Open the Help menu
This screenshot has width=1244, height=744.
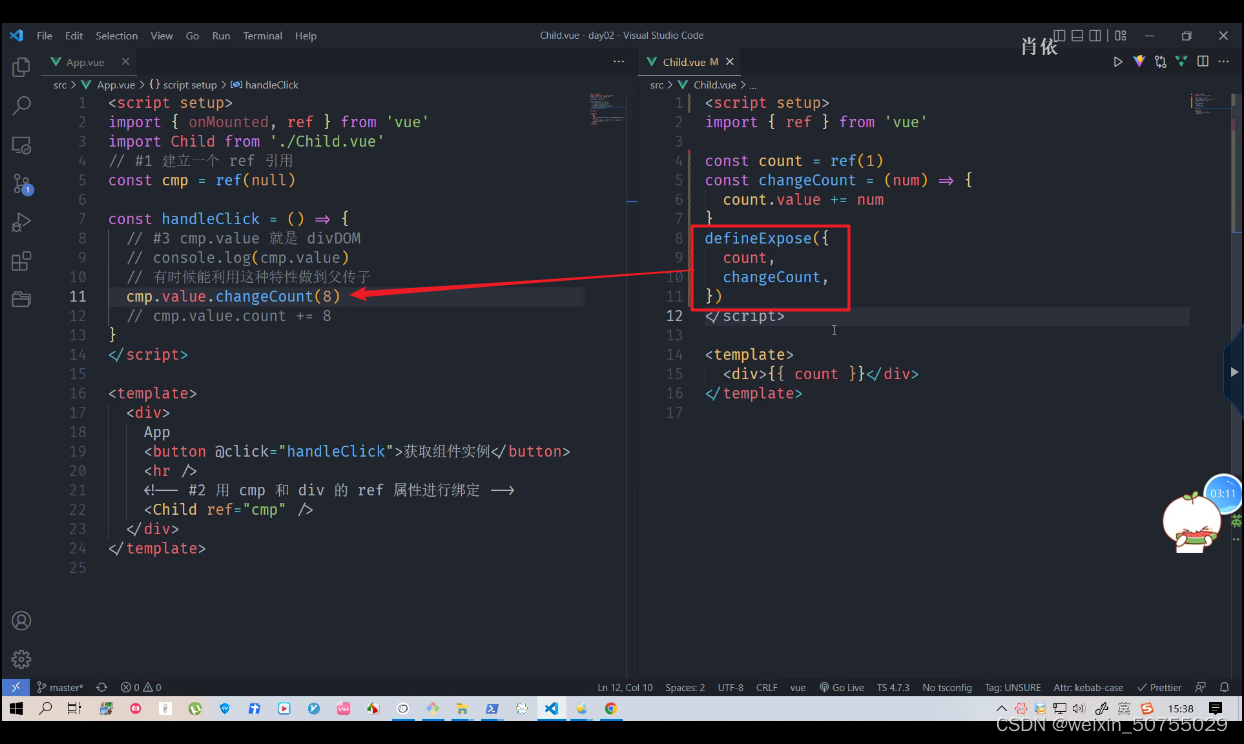(306, 35)
